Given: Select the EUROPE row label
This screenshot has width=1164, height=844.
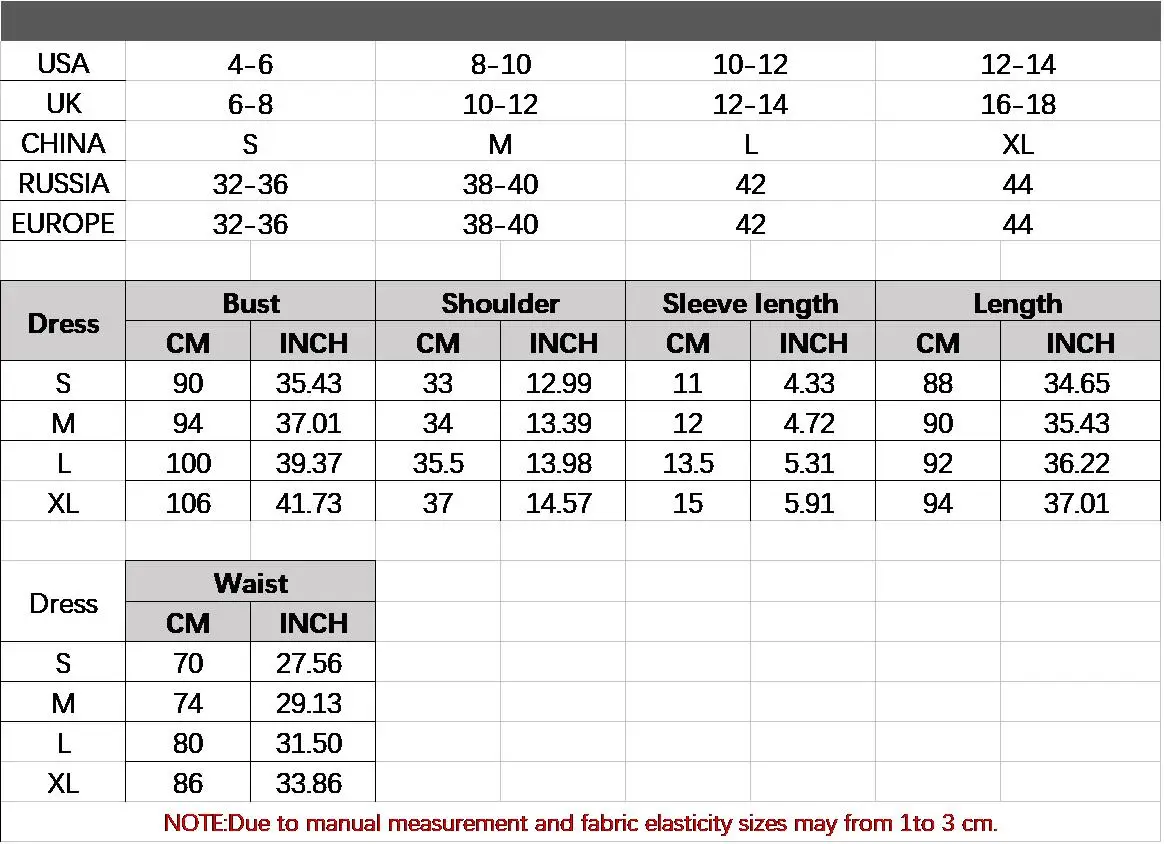Looking at the screenshot, I should pos(63,224).
